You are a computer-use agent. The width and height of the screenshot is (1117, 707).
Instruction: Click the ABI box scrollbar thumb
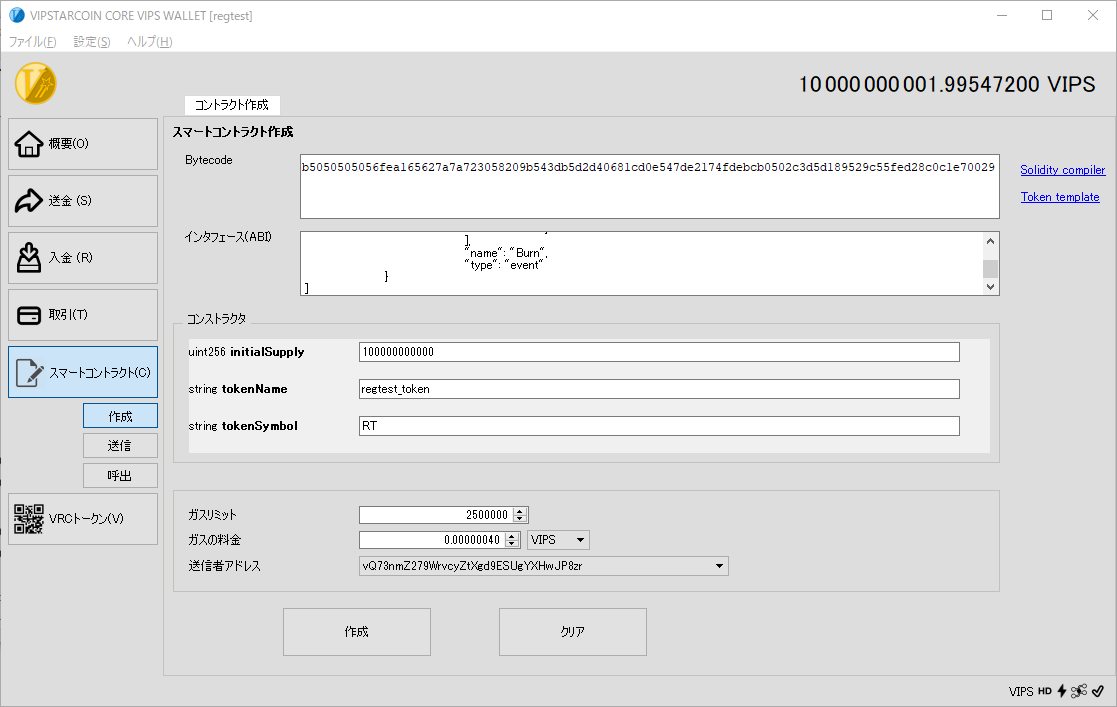pyautogui.click(x=990, y=269)
